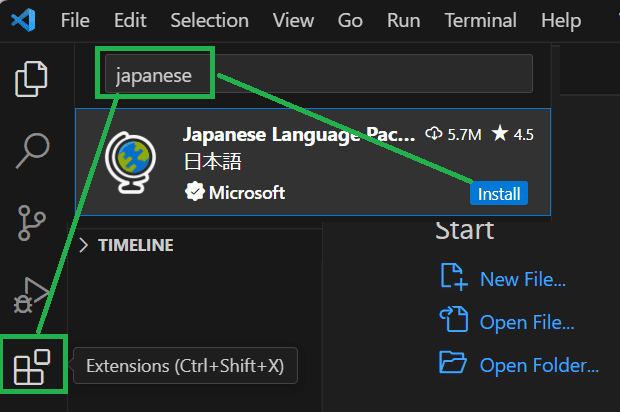The width and height of the screenshot is (620, 412).
Task: Click the TIMELINE header label
Action: coord(136,245)
